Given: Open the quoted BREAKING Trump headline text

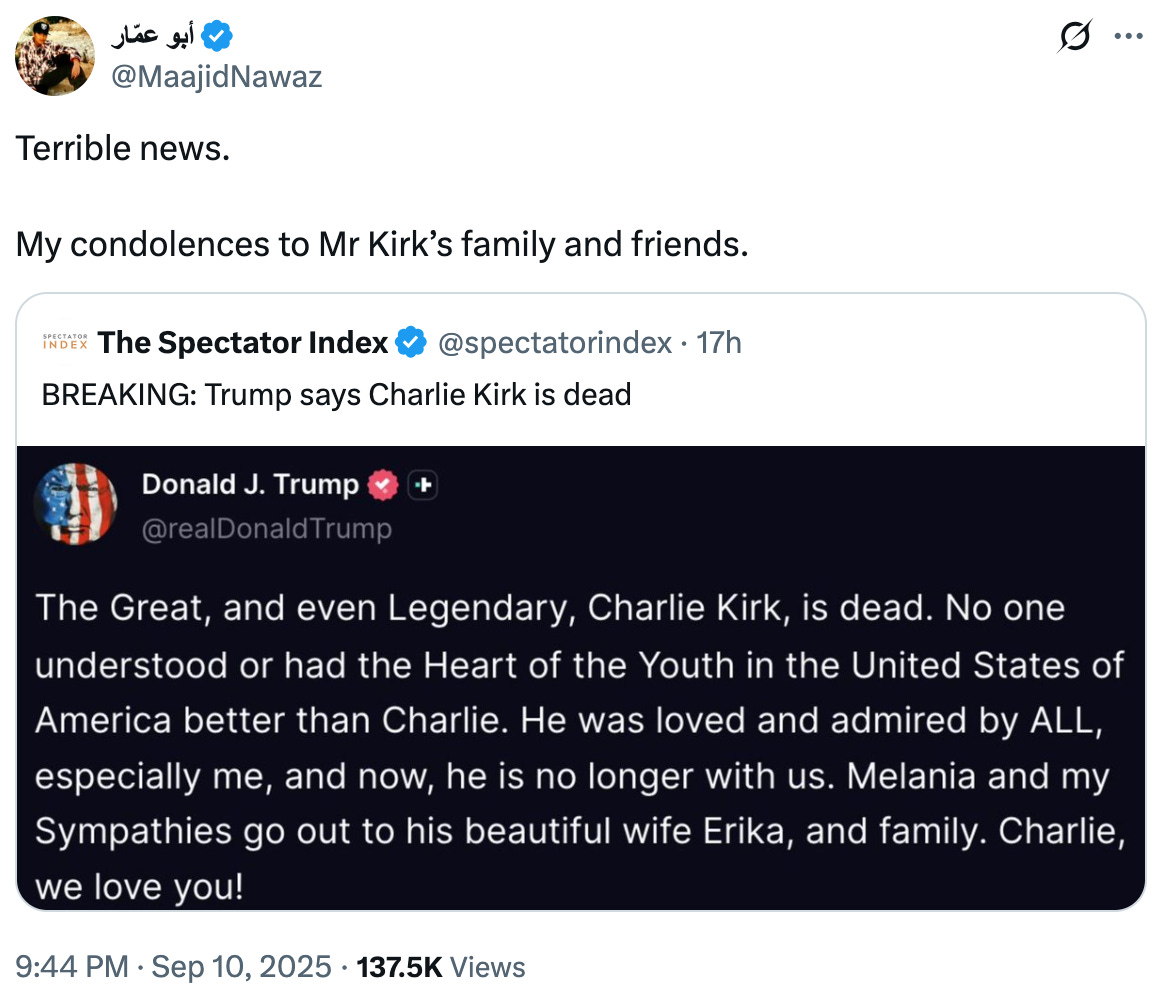Looking at the screenshot, I should pos(336,395).
